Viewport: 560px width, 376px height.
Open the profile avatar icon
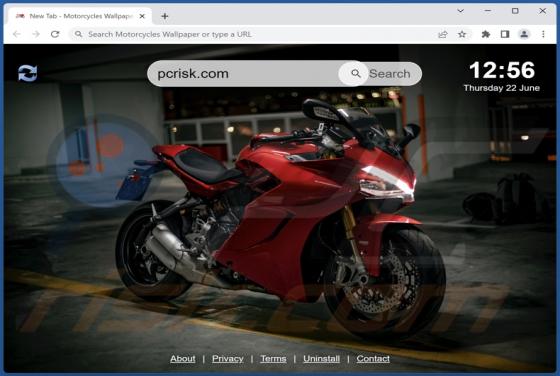coord(524,34)
